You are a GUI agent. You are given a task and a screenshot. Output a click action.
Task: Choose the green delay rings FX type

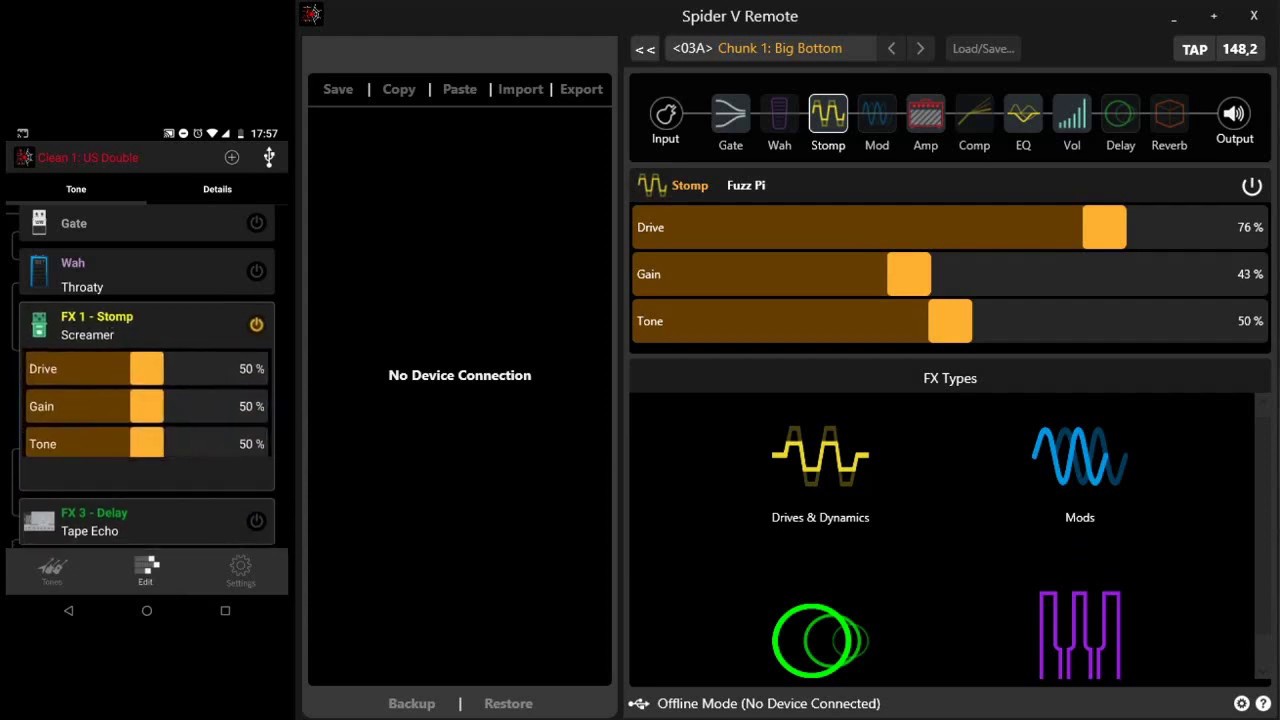(x=820, y=640)
